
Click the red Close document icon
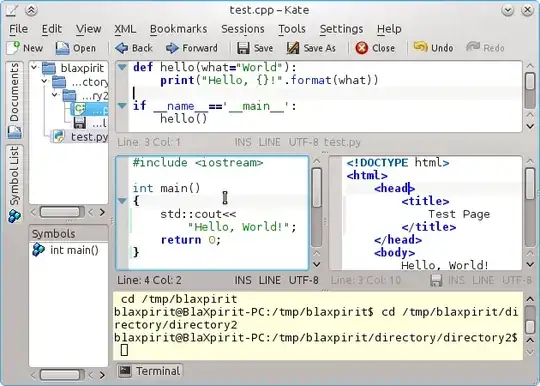coord(362,48)
